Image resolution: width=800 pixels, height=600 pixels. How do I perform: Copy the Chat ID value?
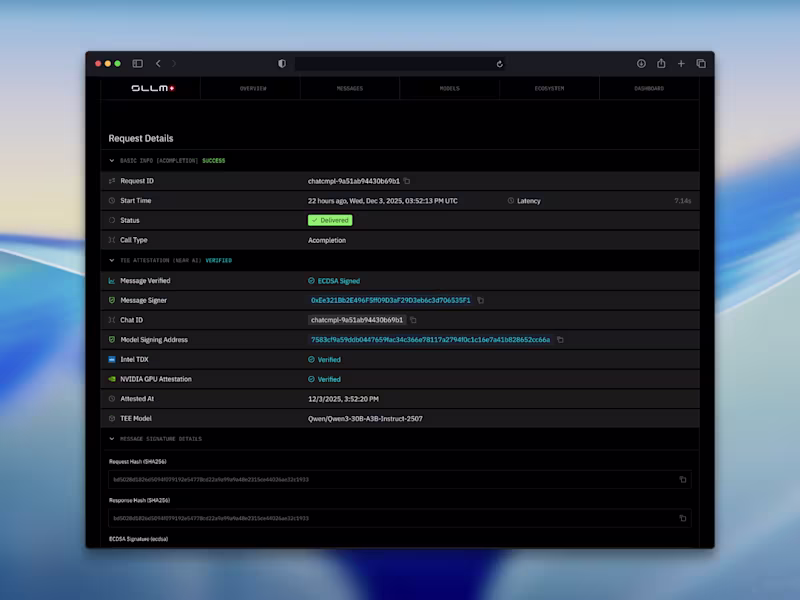[413, 320]
